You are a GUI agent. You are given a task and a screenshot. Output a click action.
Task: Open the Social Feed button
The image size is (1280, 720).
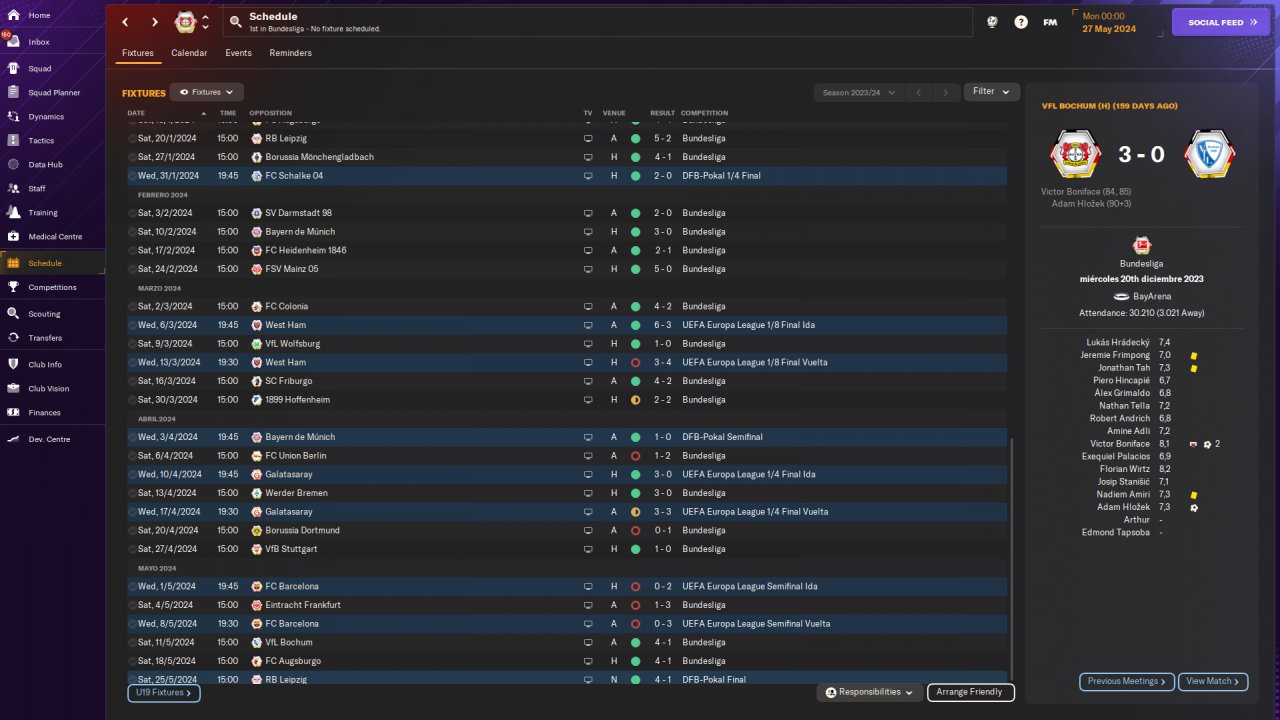click(1220, 22)
